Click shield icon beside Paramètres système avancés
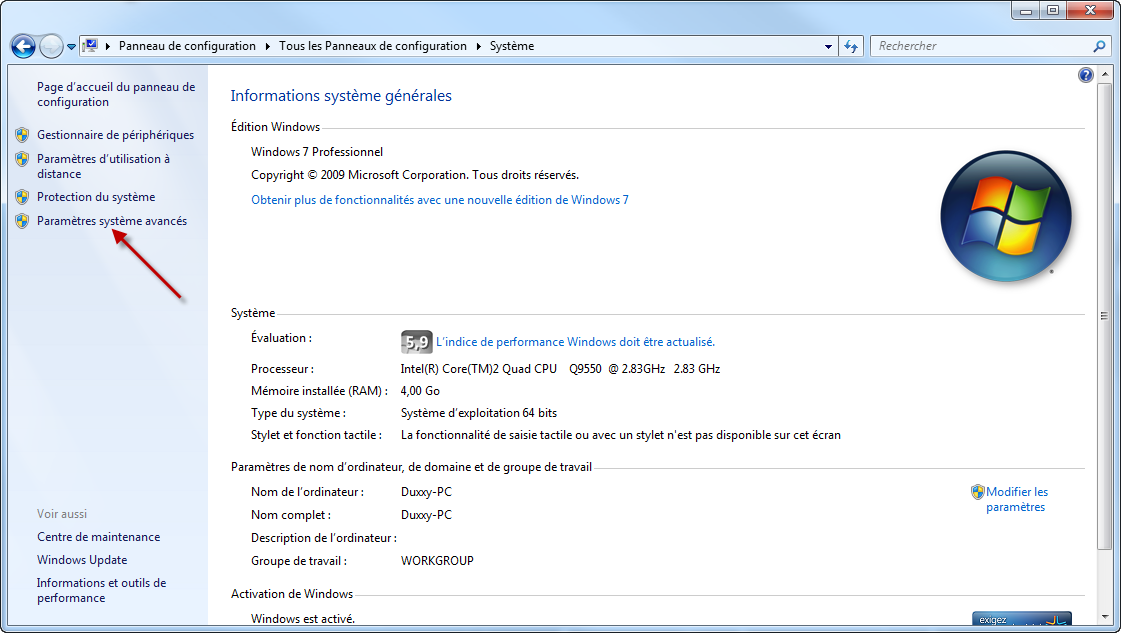 pyautogui.click(x=22, y=221)
